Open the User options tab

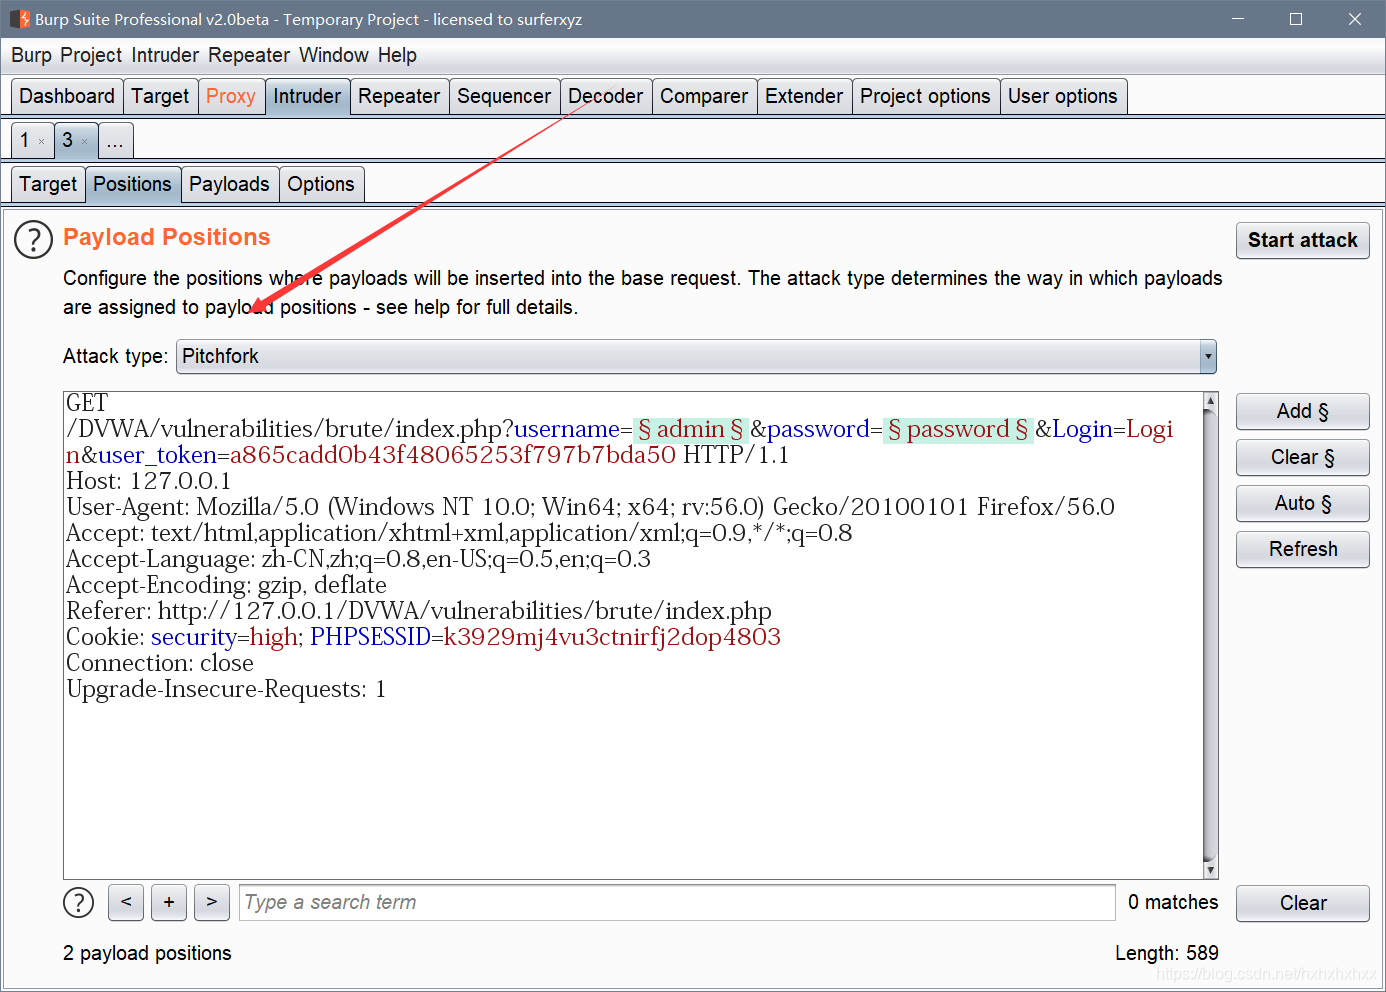pyautogui.click(x=1063, y=96)
